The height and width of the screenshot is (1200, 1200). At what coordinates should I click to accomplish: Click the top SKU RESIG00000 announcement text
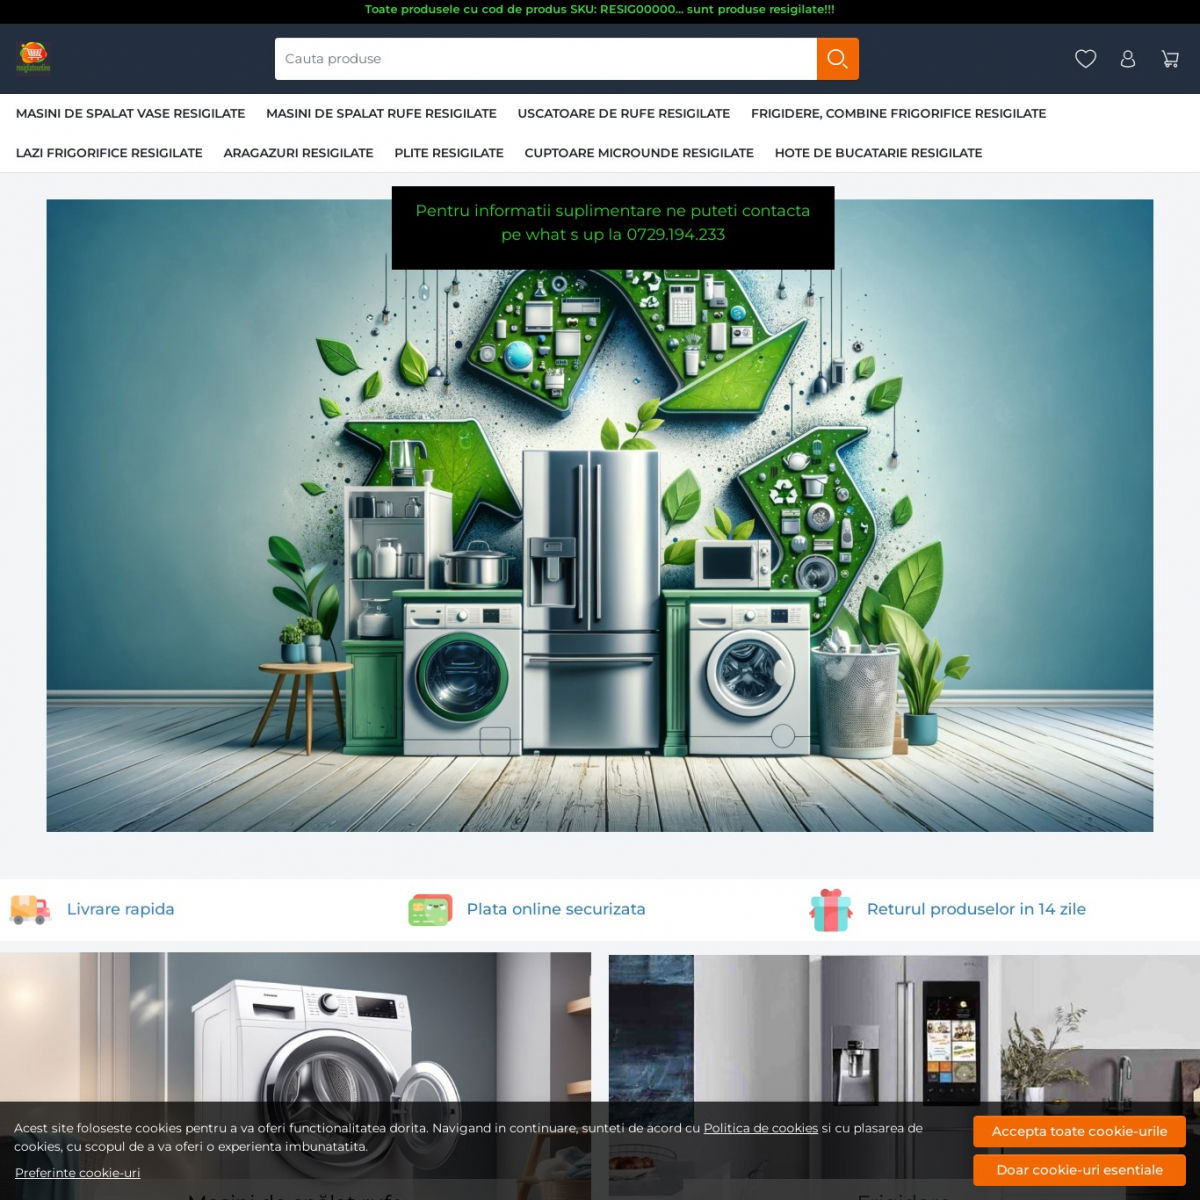(x=599, y=9)
